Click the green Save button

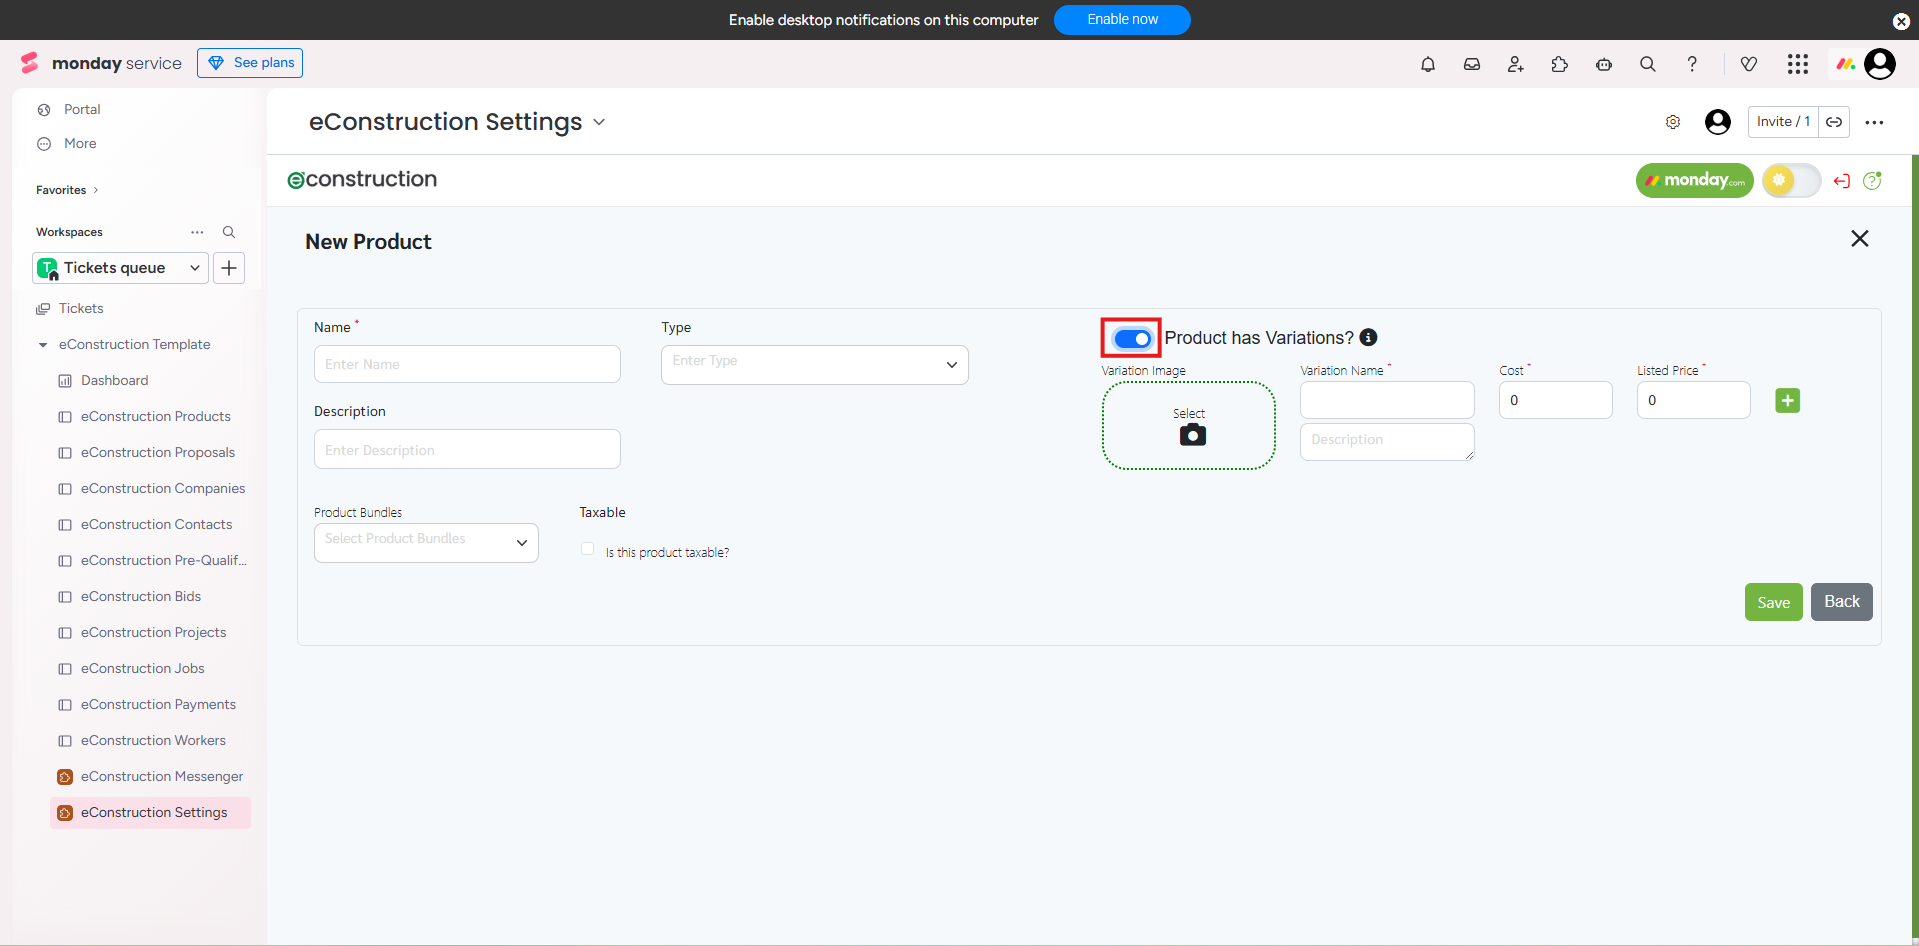pos(1772,602)
